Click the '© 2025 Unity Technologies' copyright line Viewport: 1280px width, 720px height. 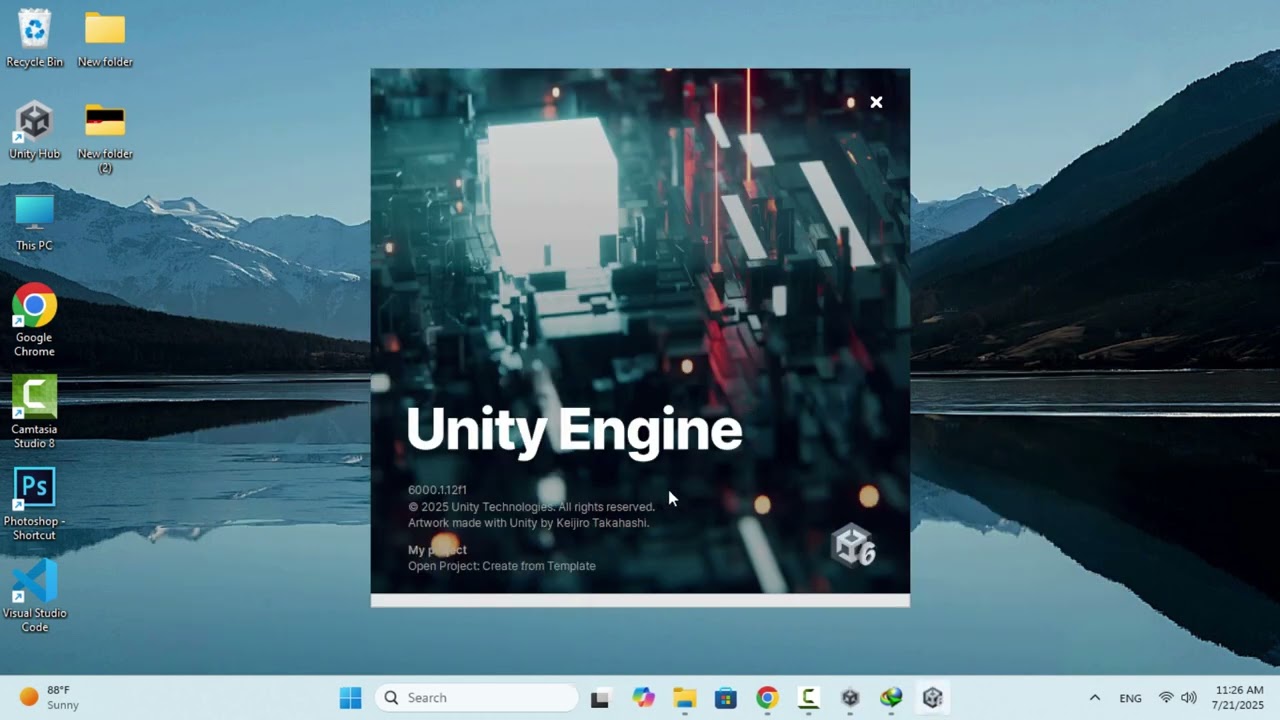[531, 507]
